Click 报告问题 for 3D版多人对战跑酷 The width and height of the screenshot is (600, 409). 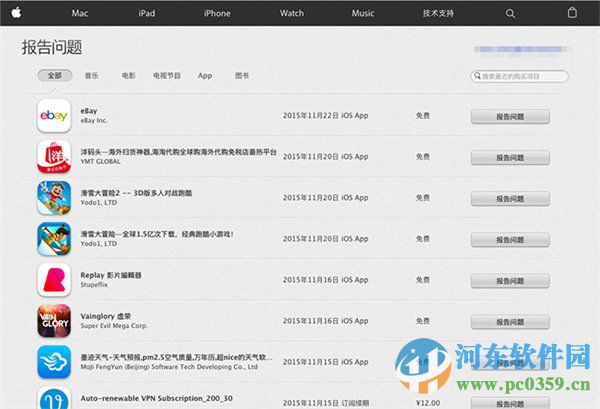(x=510, y=199)
